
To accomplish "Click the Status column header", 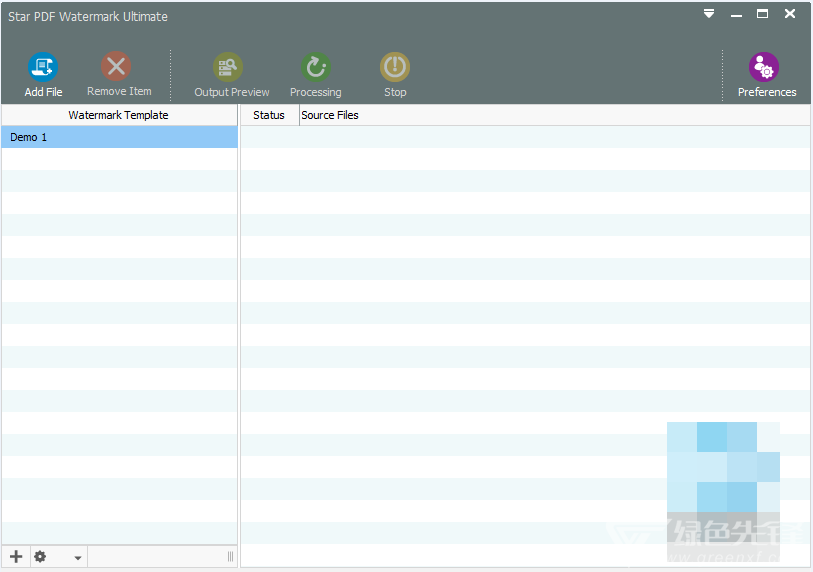I will coord(269,115).
